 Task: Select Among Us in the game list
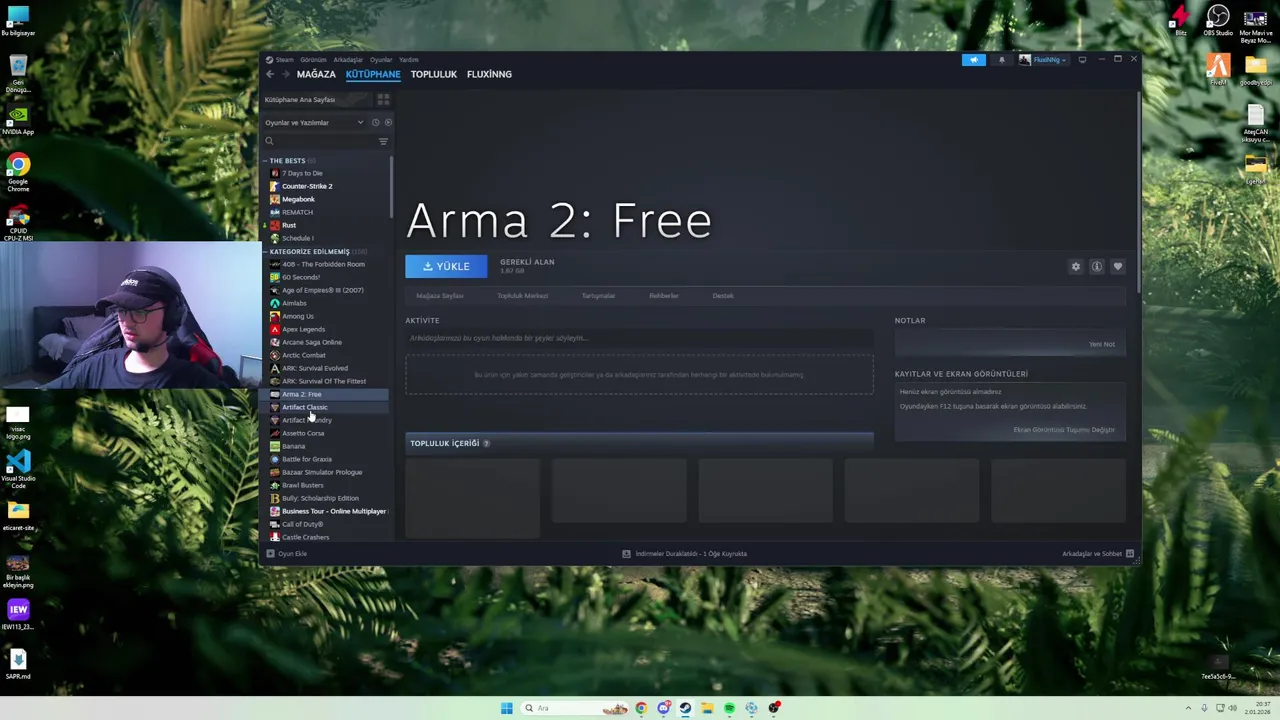pos(297,316)
